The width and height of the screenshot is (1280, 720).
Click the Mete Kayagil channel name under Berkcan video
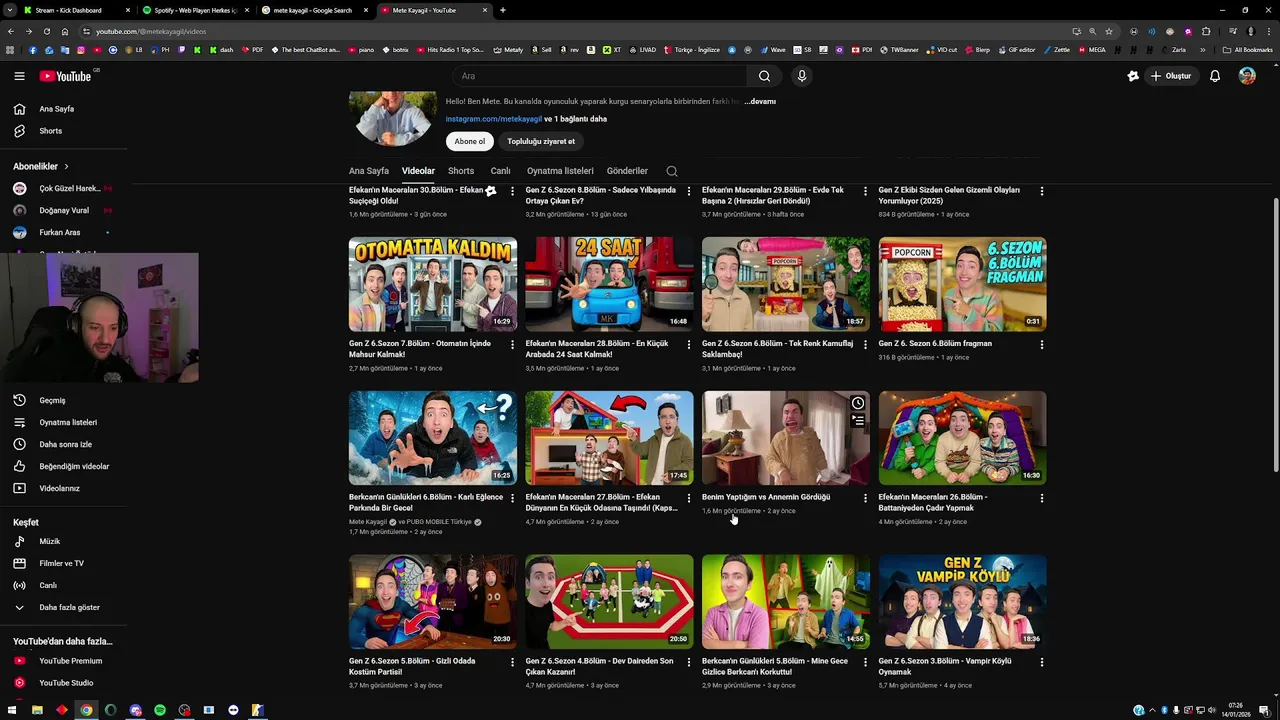click(368, 522)
